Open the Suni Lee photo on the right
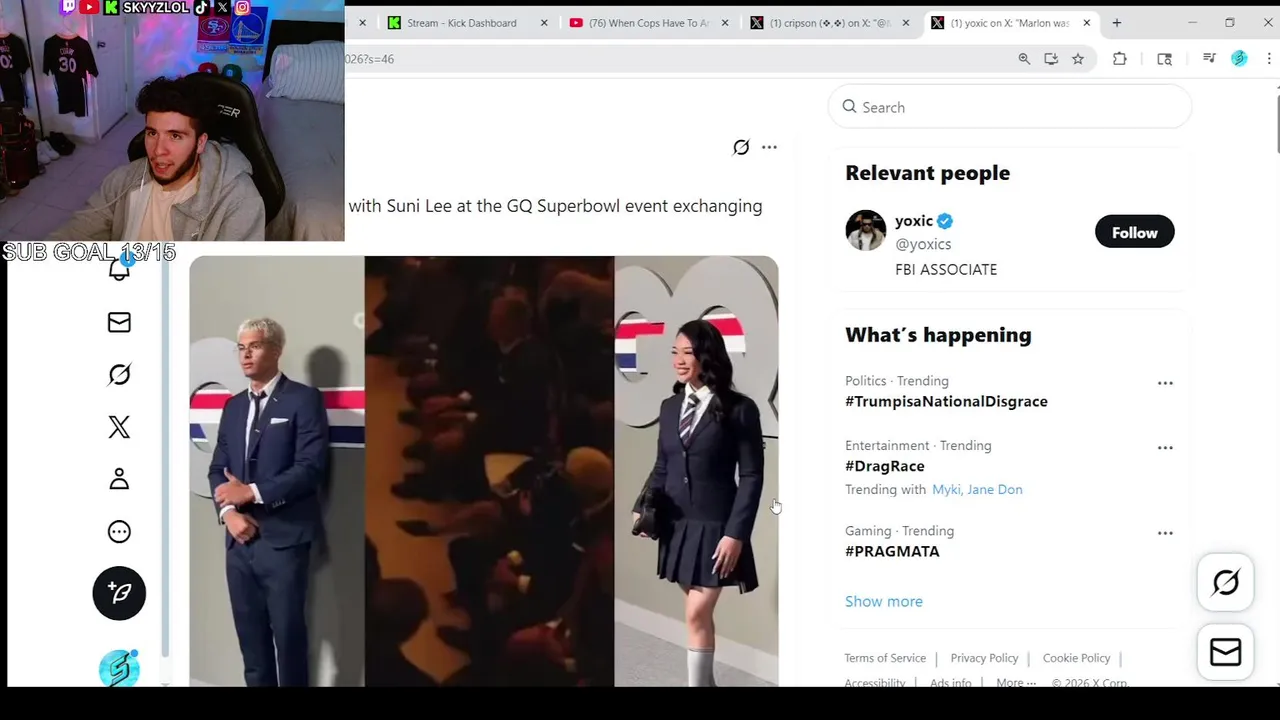 [x=696, y=471]
